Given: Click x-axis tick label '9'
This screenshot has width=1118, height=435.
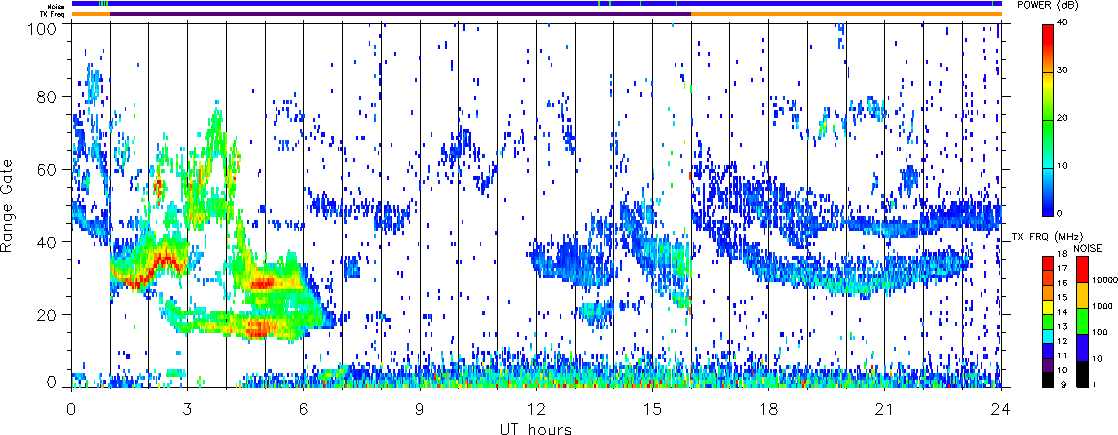Looking at the screenshot, I should (x=420, y=407).
